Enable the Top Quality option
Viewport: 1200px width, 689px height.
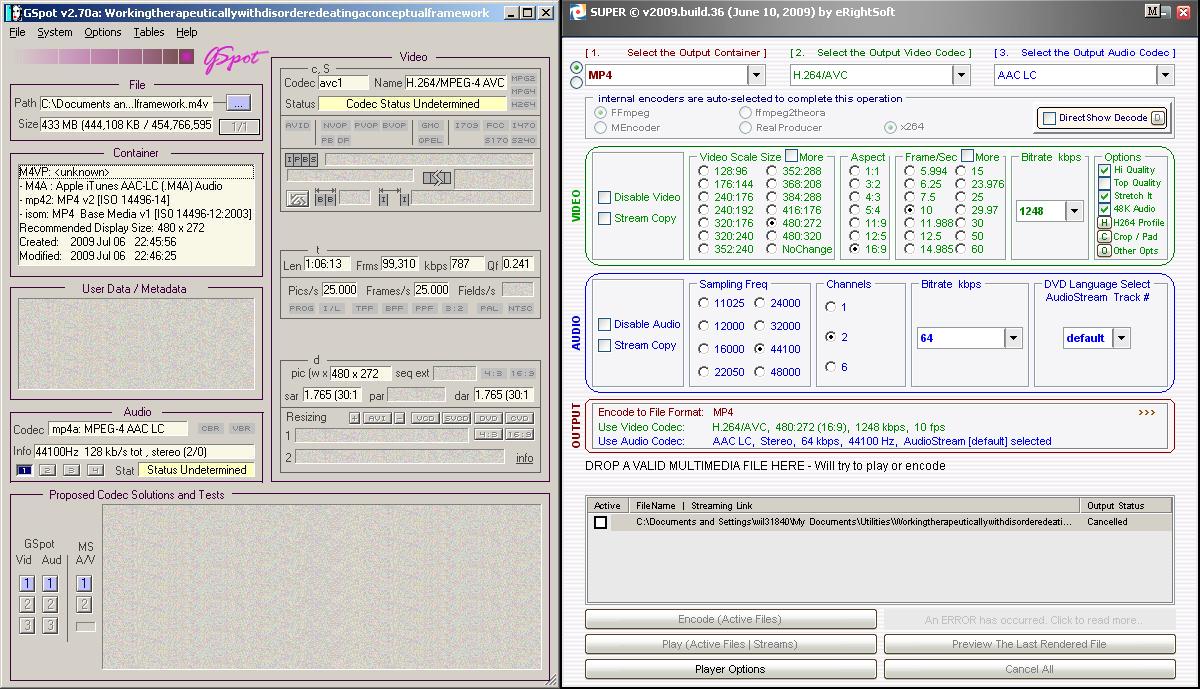[x=1104, y=183]
